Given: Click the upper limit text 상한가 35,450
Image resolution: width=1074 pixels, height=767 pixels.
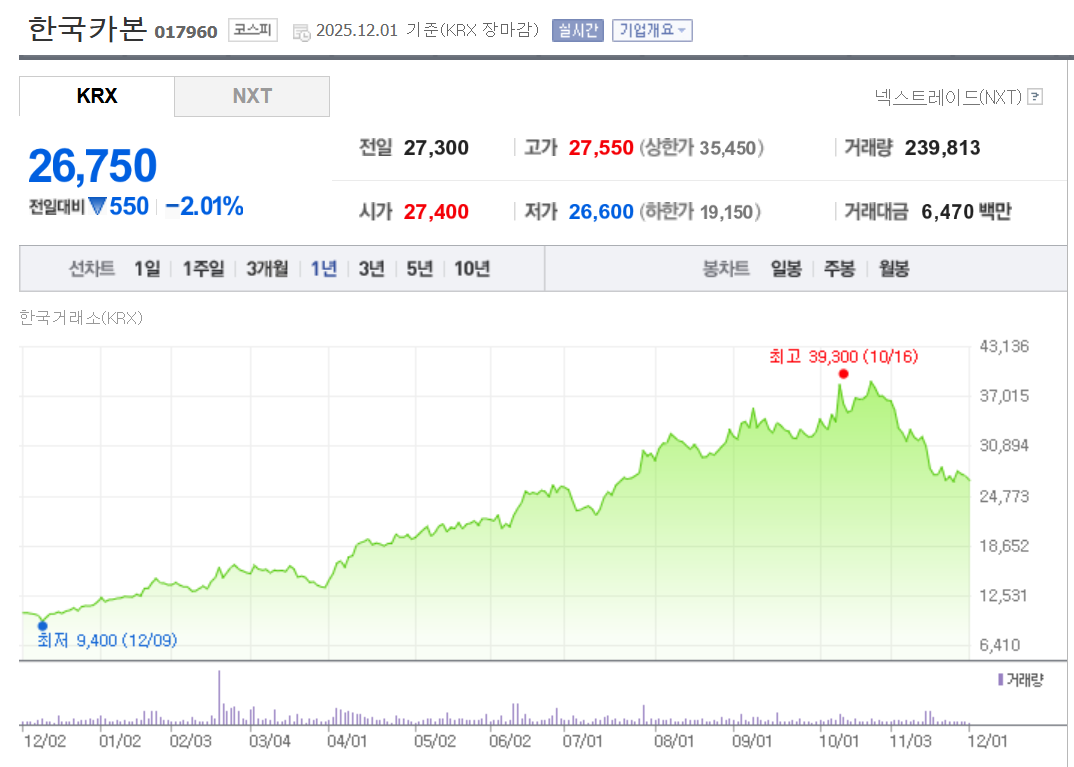Looking at the screenshot, I should (701, 148).
